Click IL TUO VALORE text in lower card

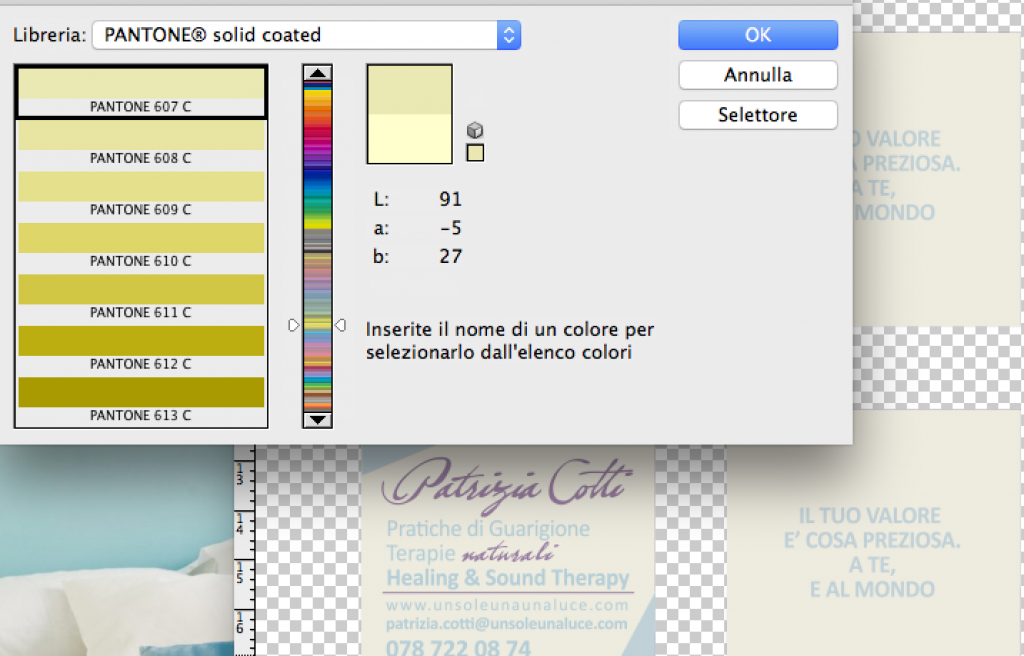click(870, 516)
